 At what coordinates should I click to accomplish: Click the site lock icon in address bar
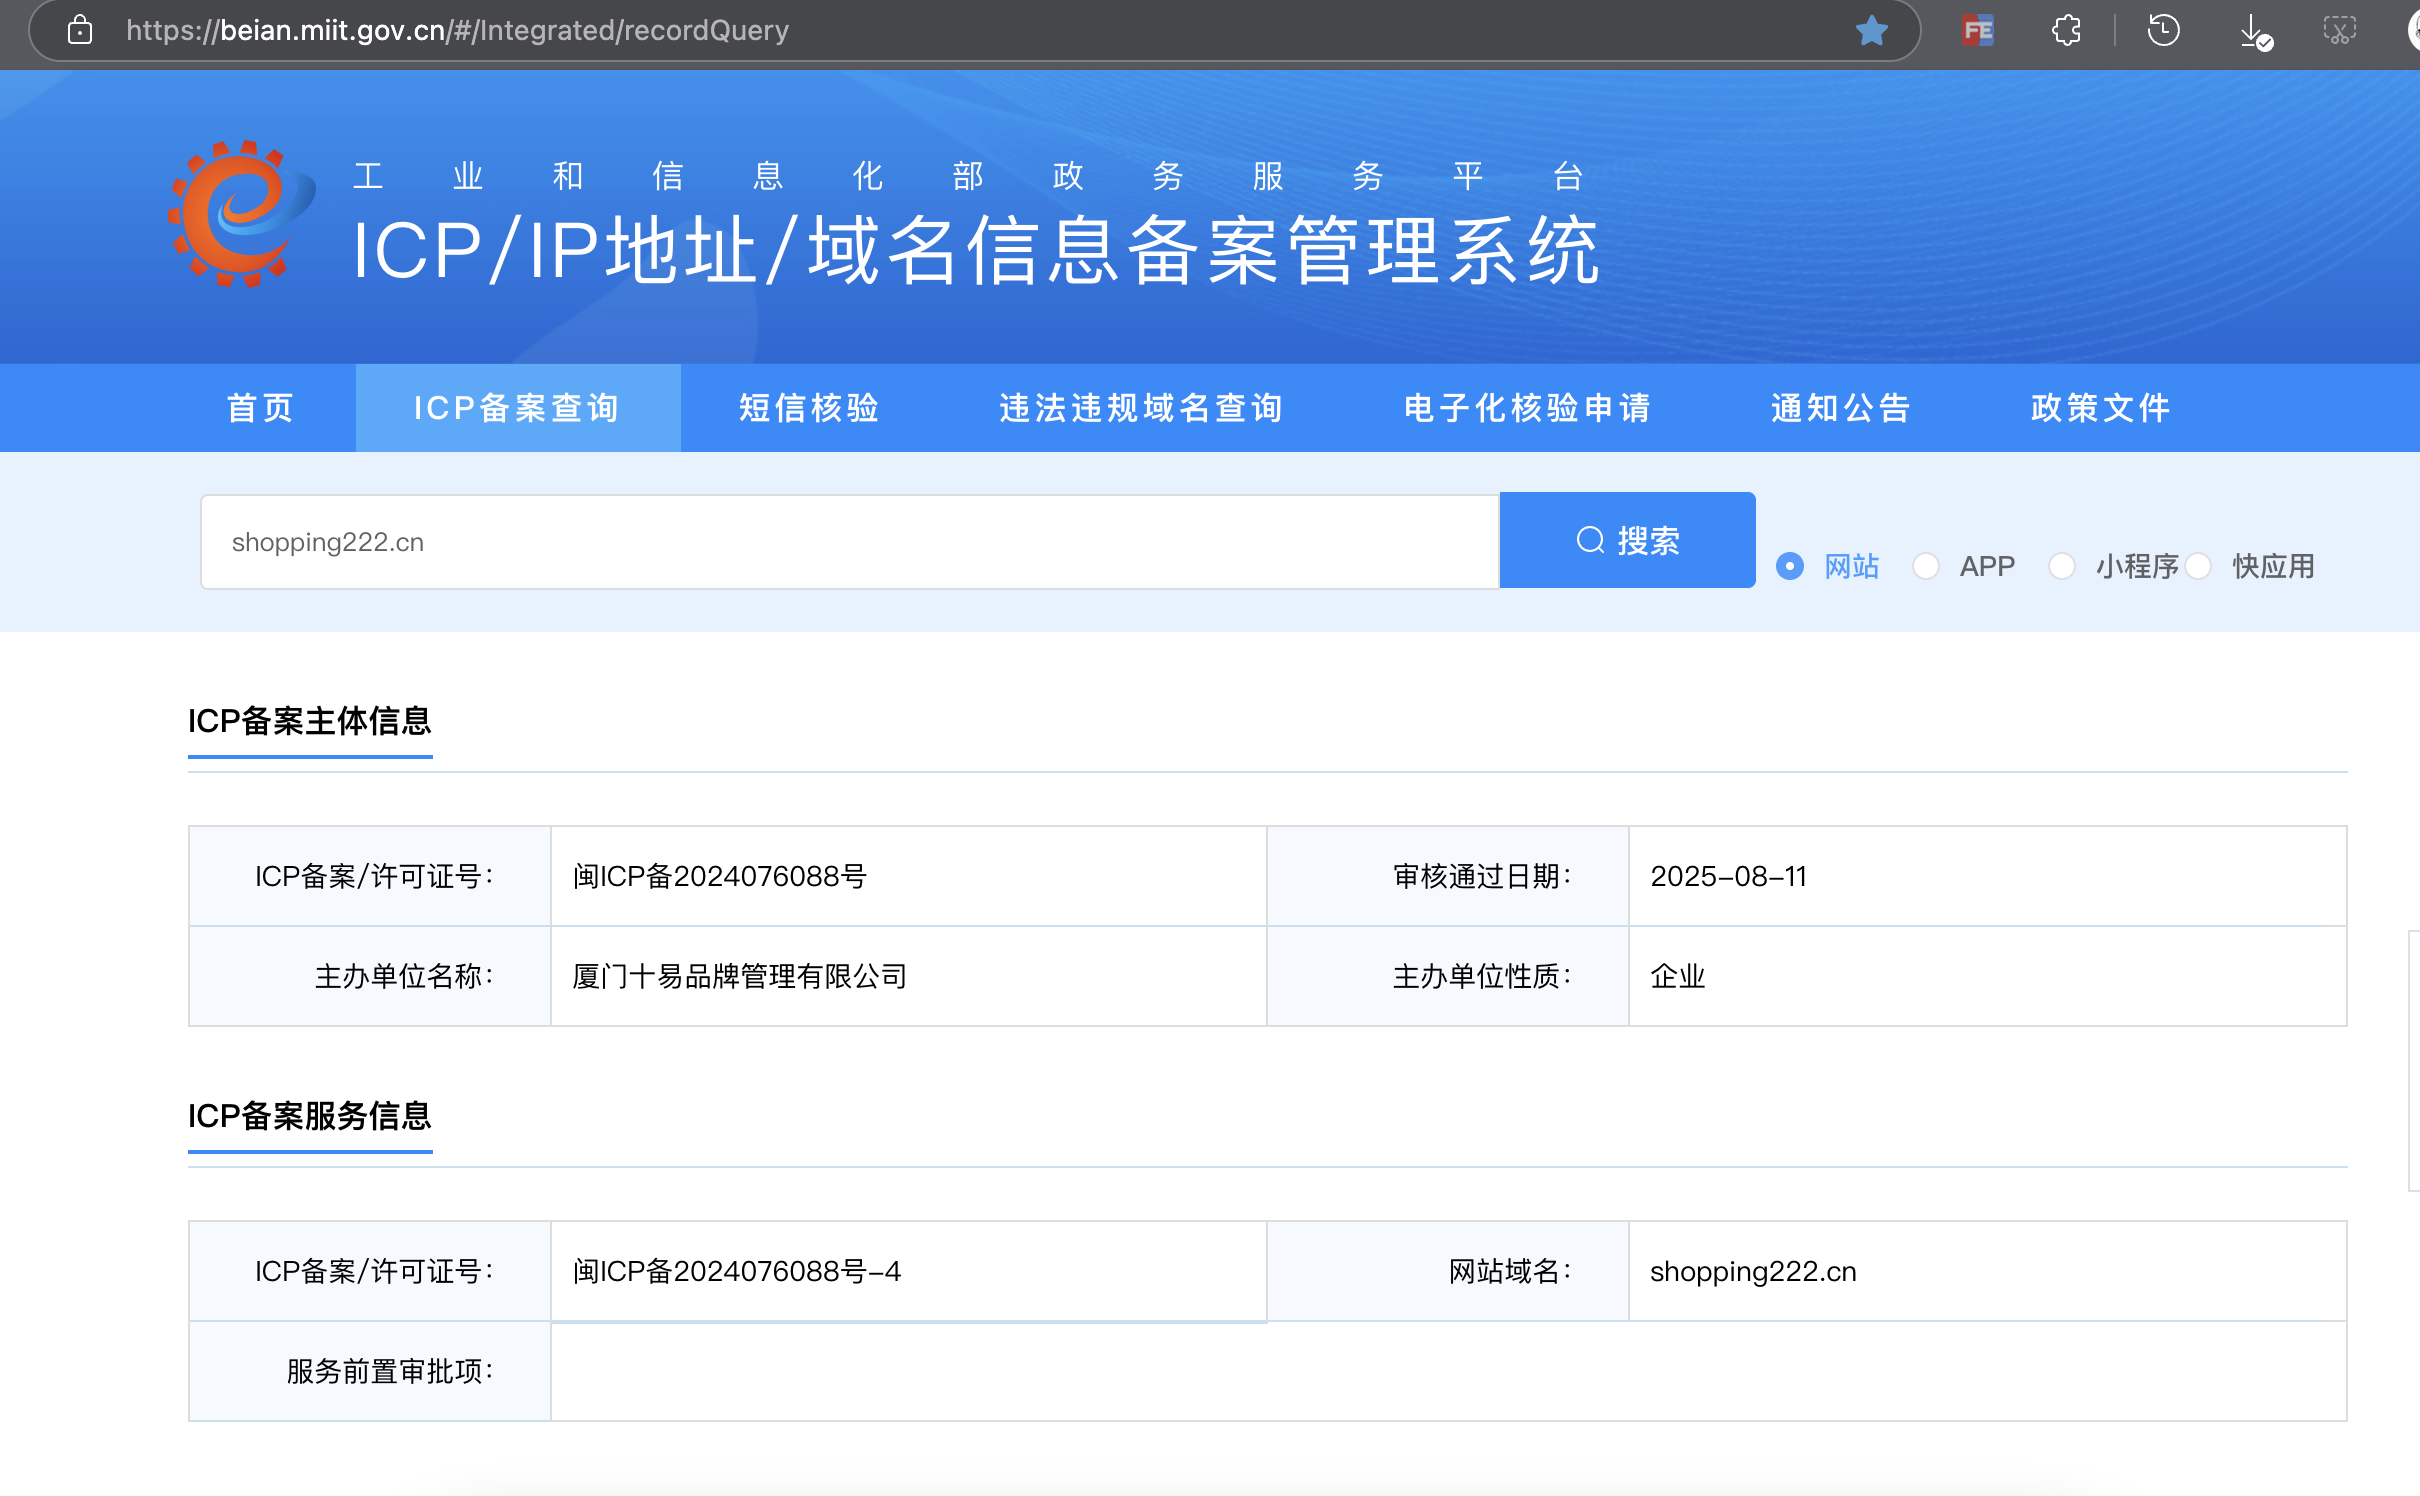(80, 31)
